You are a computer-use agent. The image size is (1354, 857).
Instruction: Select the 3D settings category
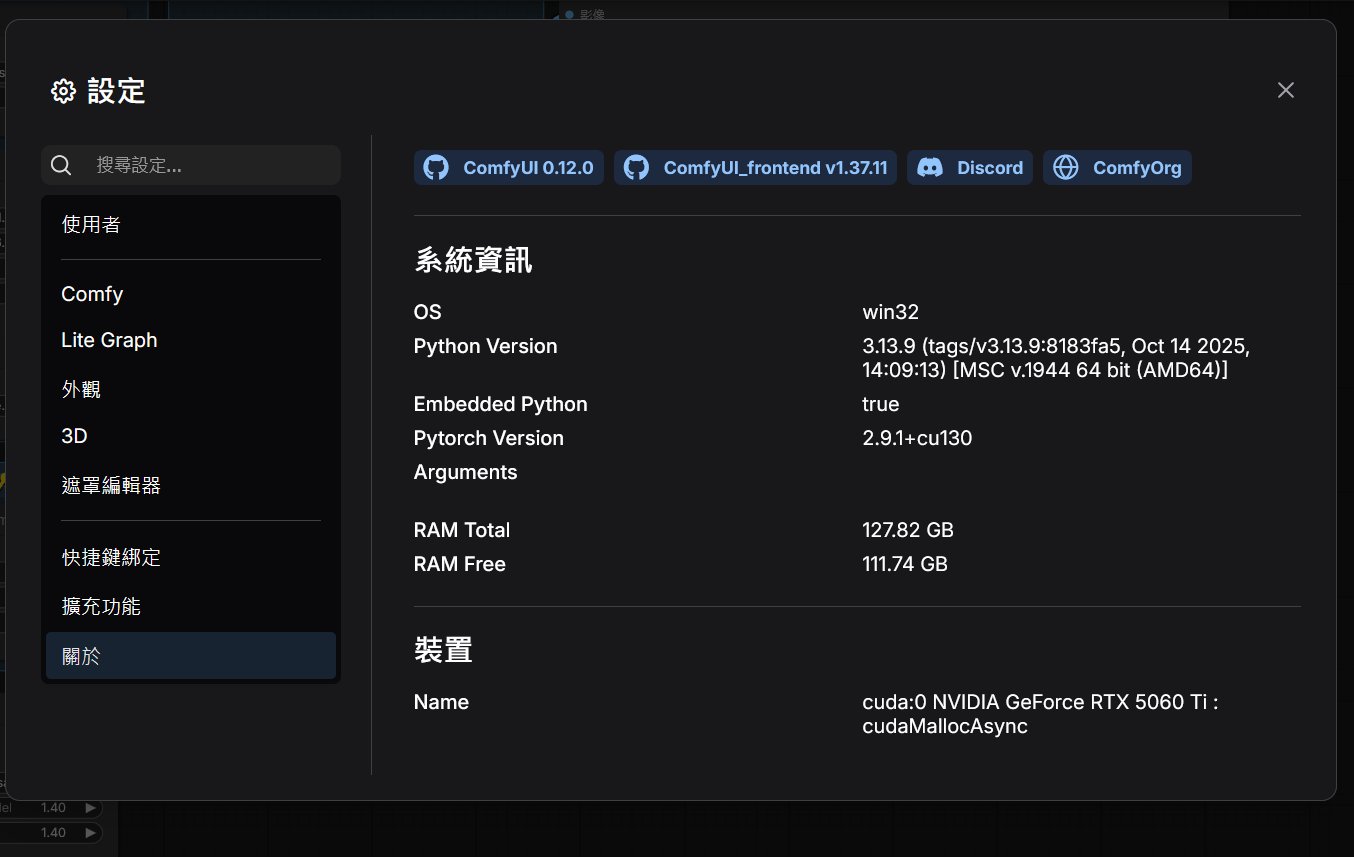pyautogui.click(x=74, y=436)
